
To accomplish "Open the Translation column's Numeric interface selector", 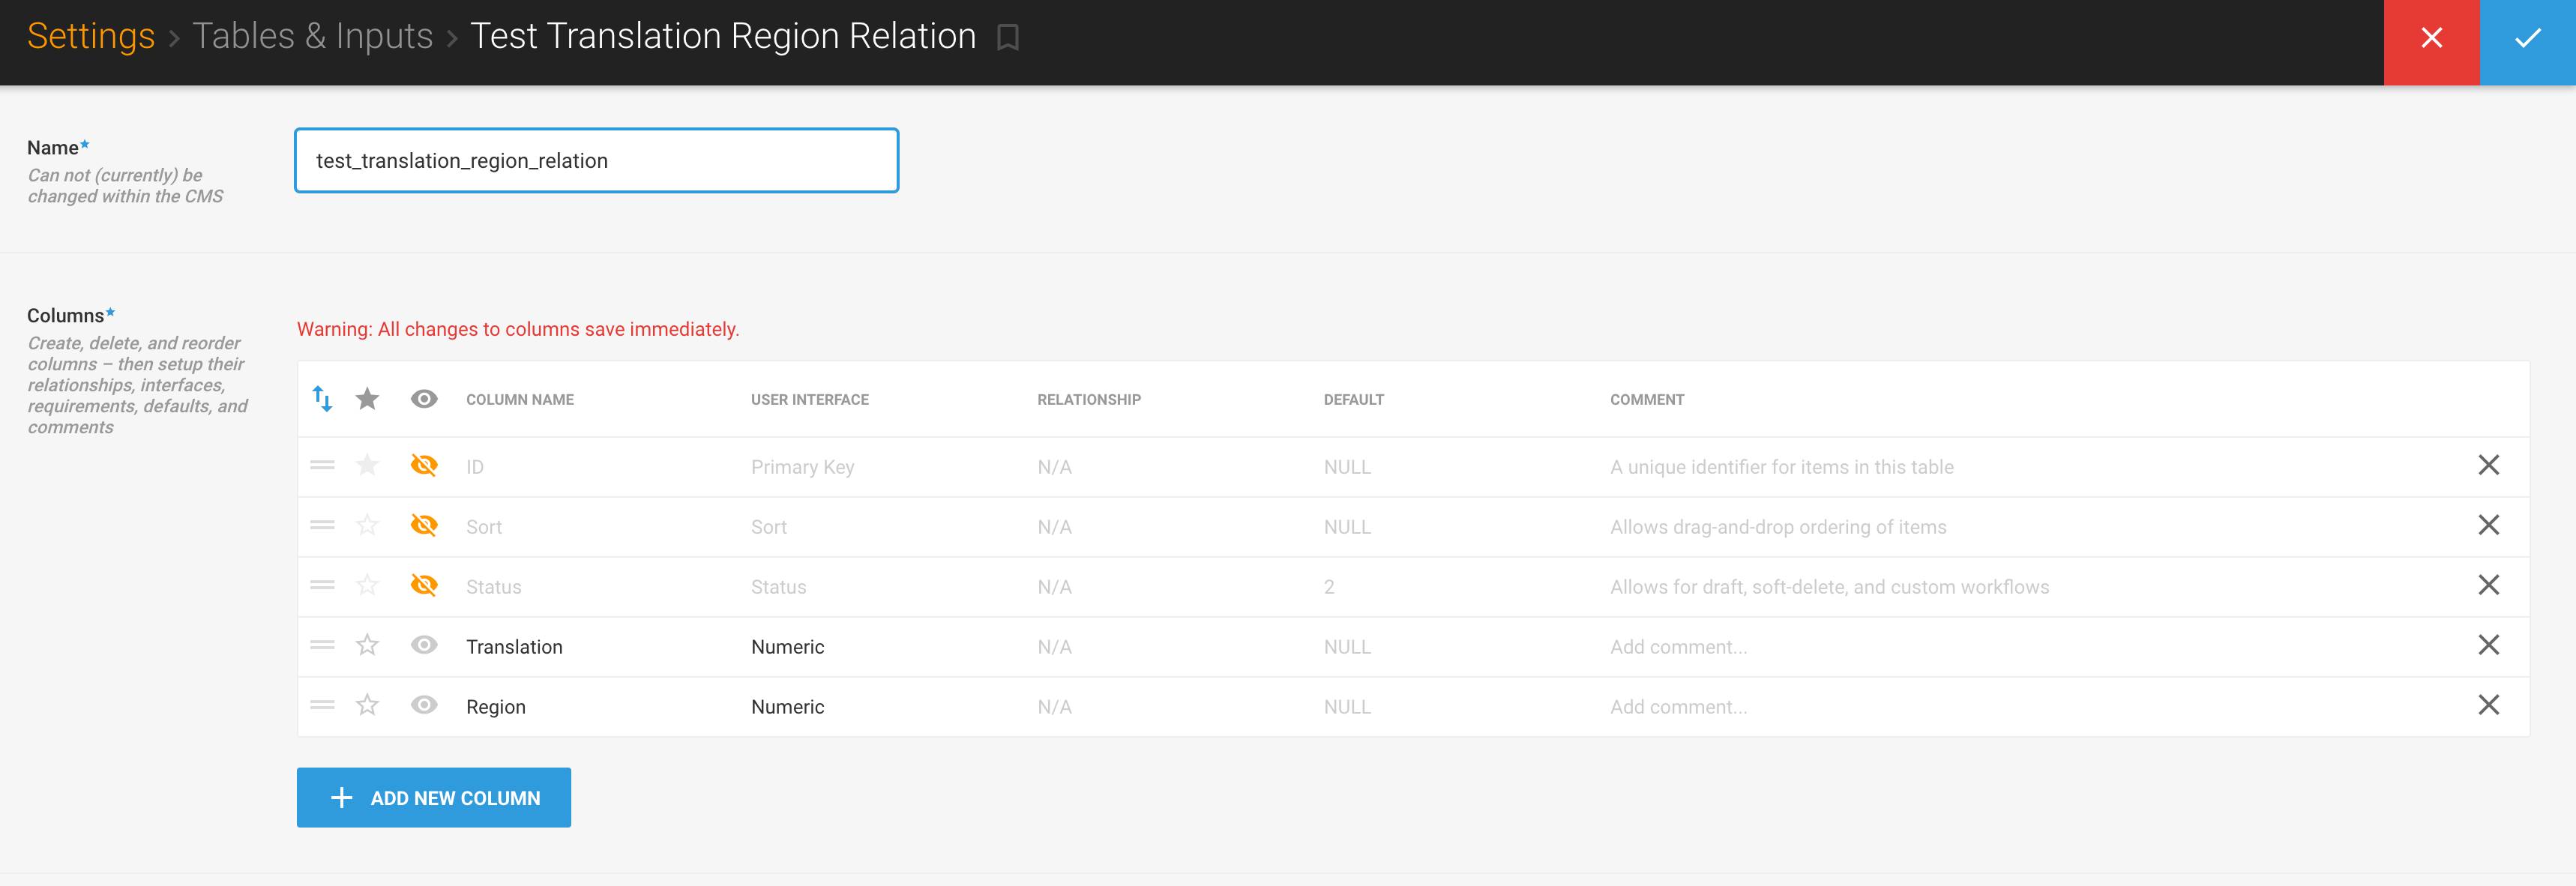I will coord(787,647).
